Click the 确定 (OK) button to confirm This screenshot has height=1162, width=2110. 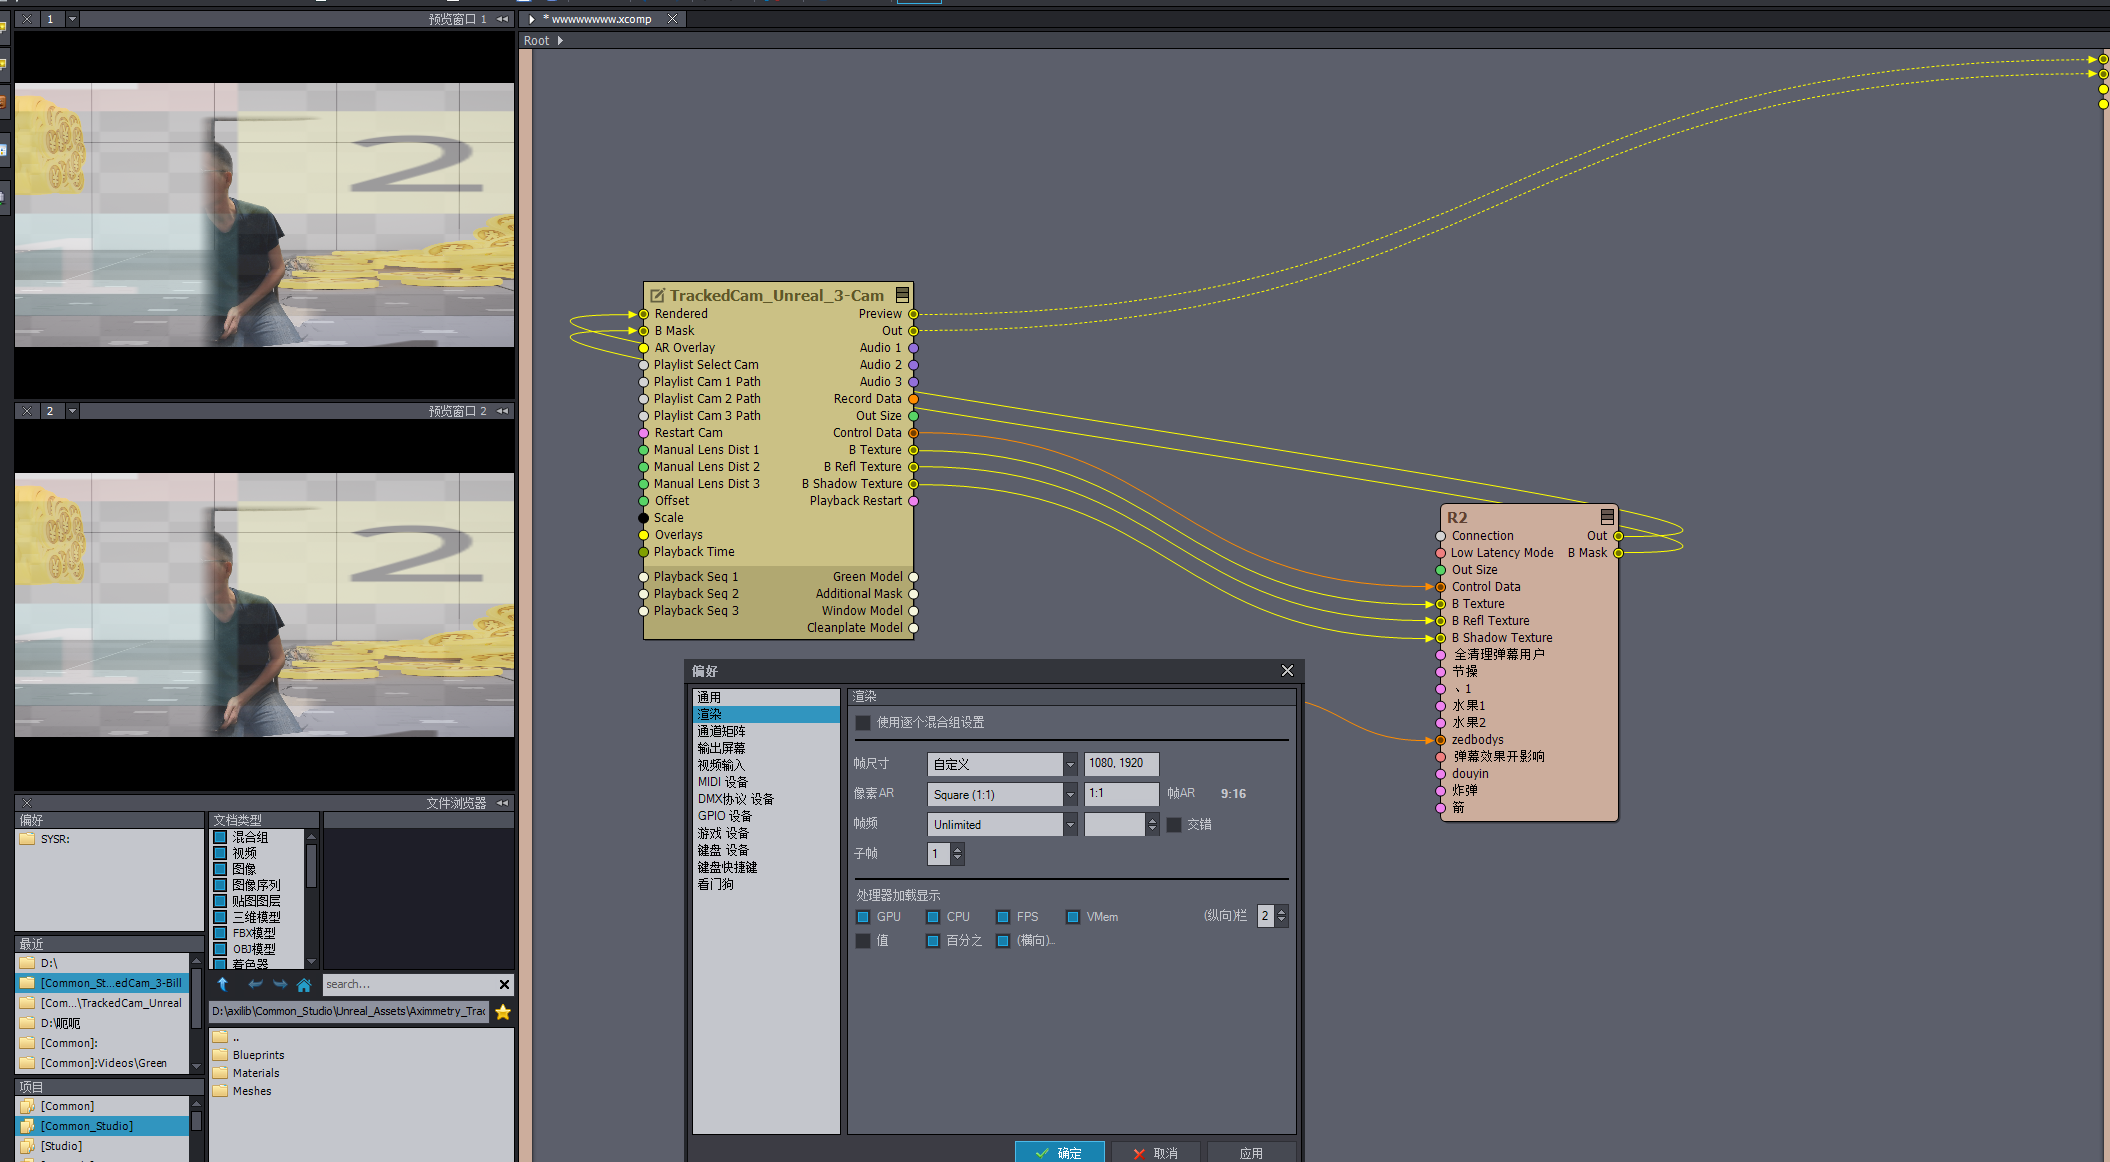[x=1060, y=1152]
